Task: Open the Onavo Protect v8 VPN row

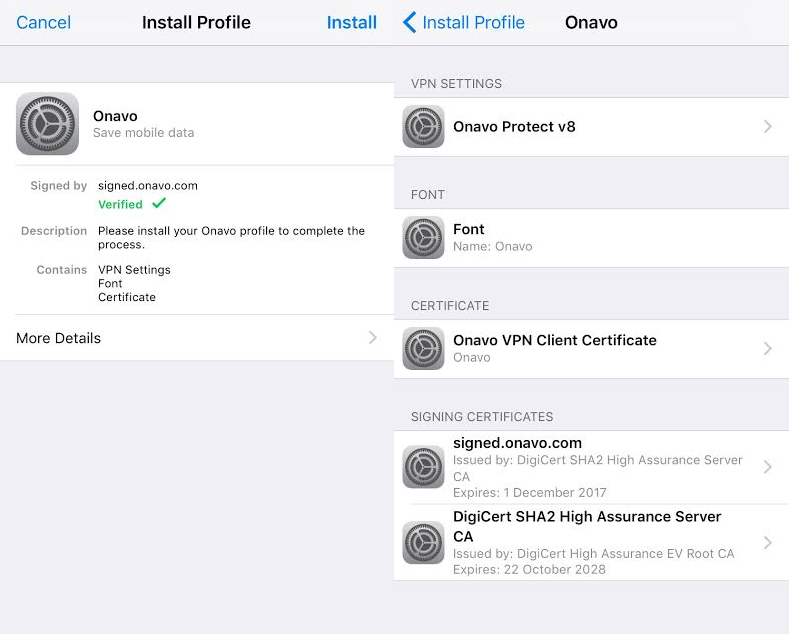Action: [x=591, y=127]
